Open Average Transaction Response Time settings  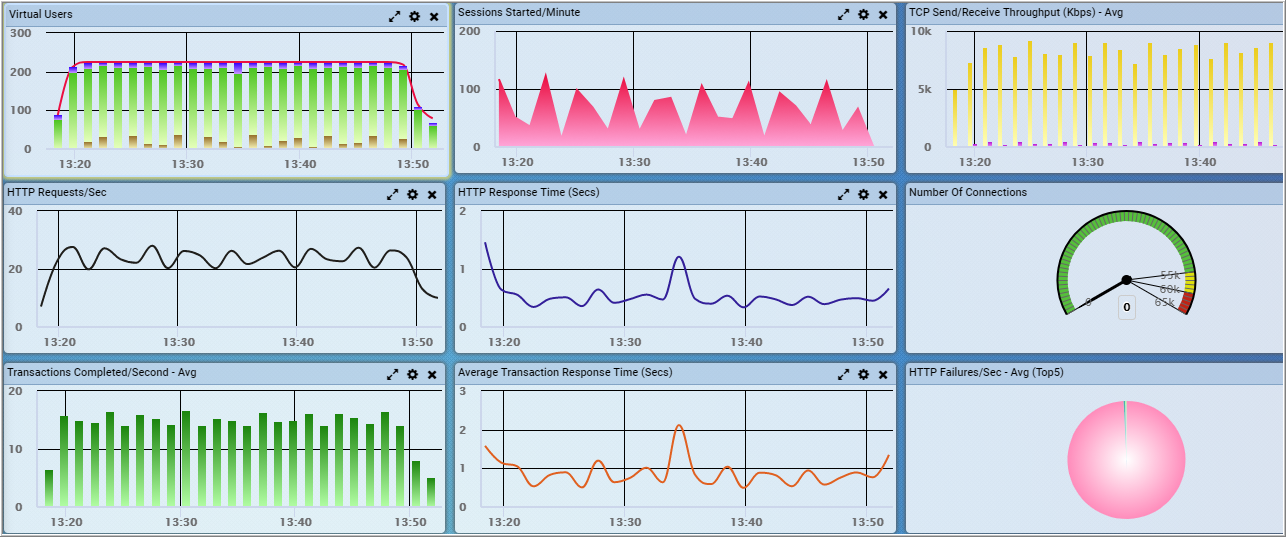coord(863,374)
